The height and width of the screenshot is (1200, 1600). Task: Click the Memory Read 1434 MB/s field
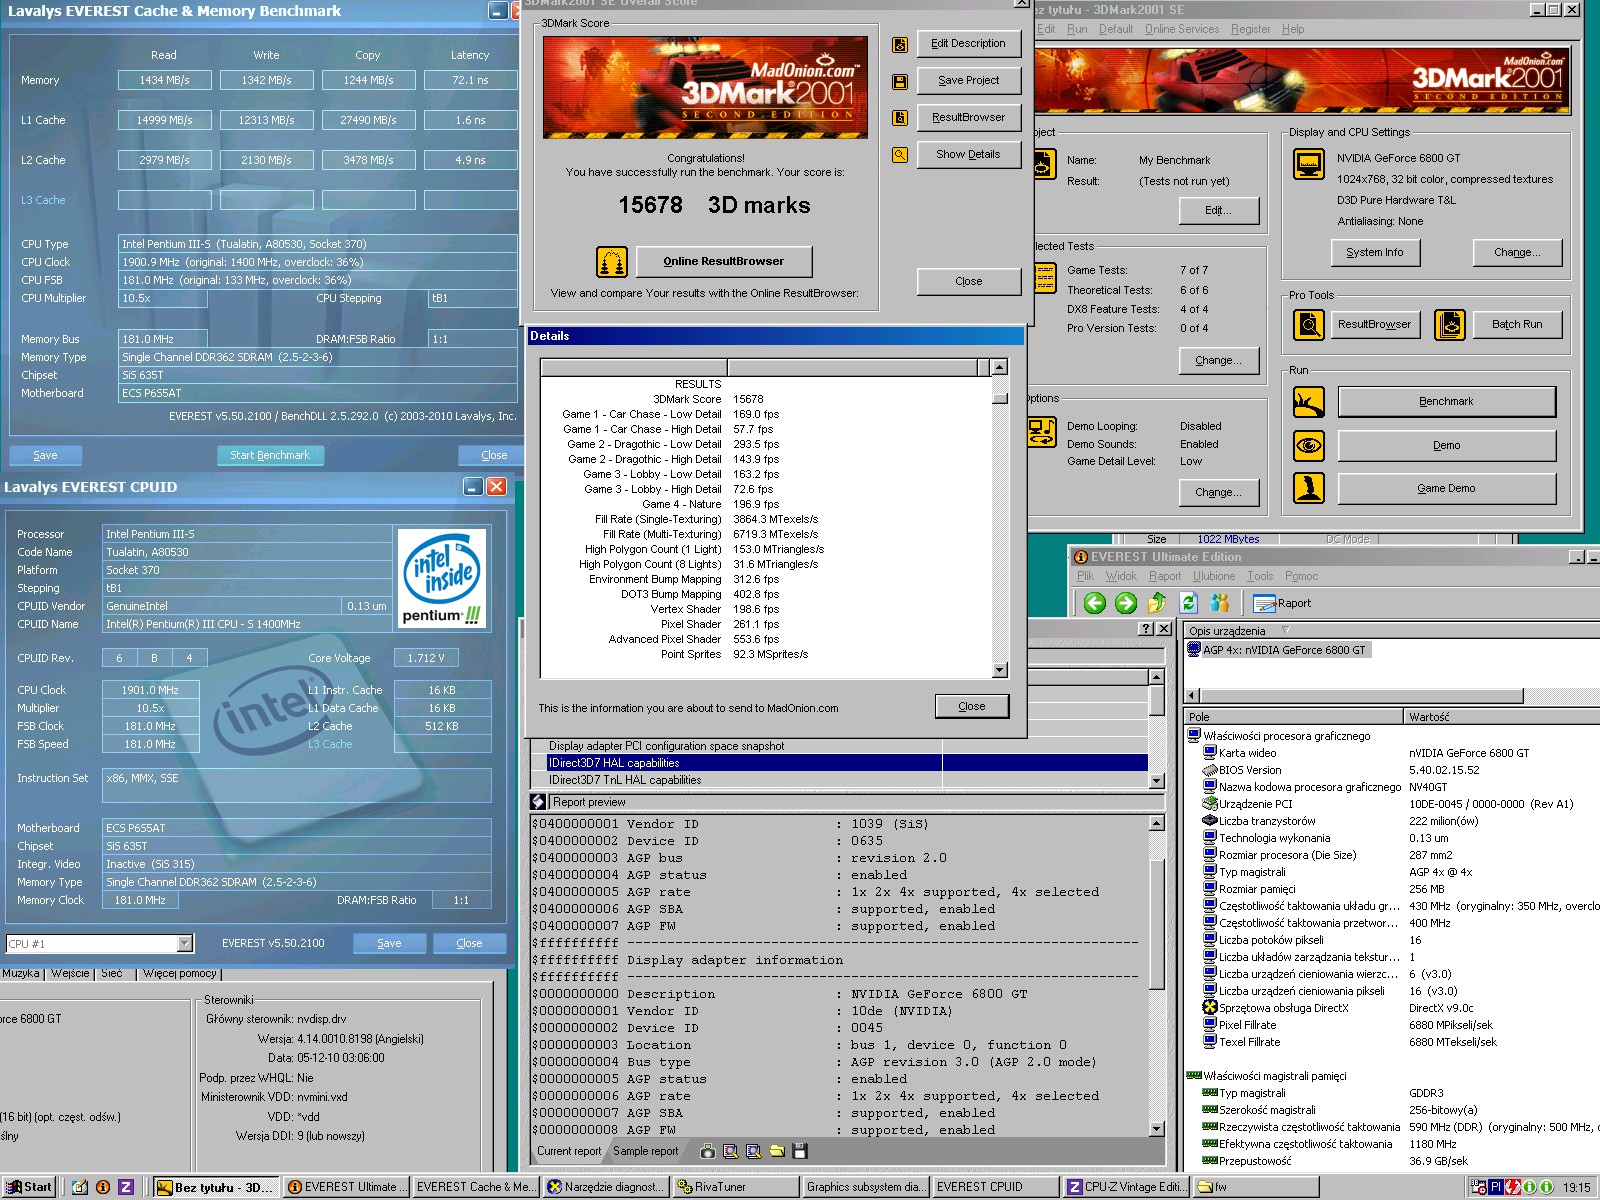tap(165, 80)
